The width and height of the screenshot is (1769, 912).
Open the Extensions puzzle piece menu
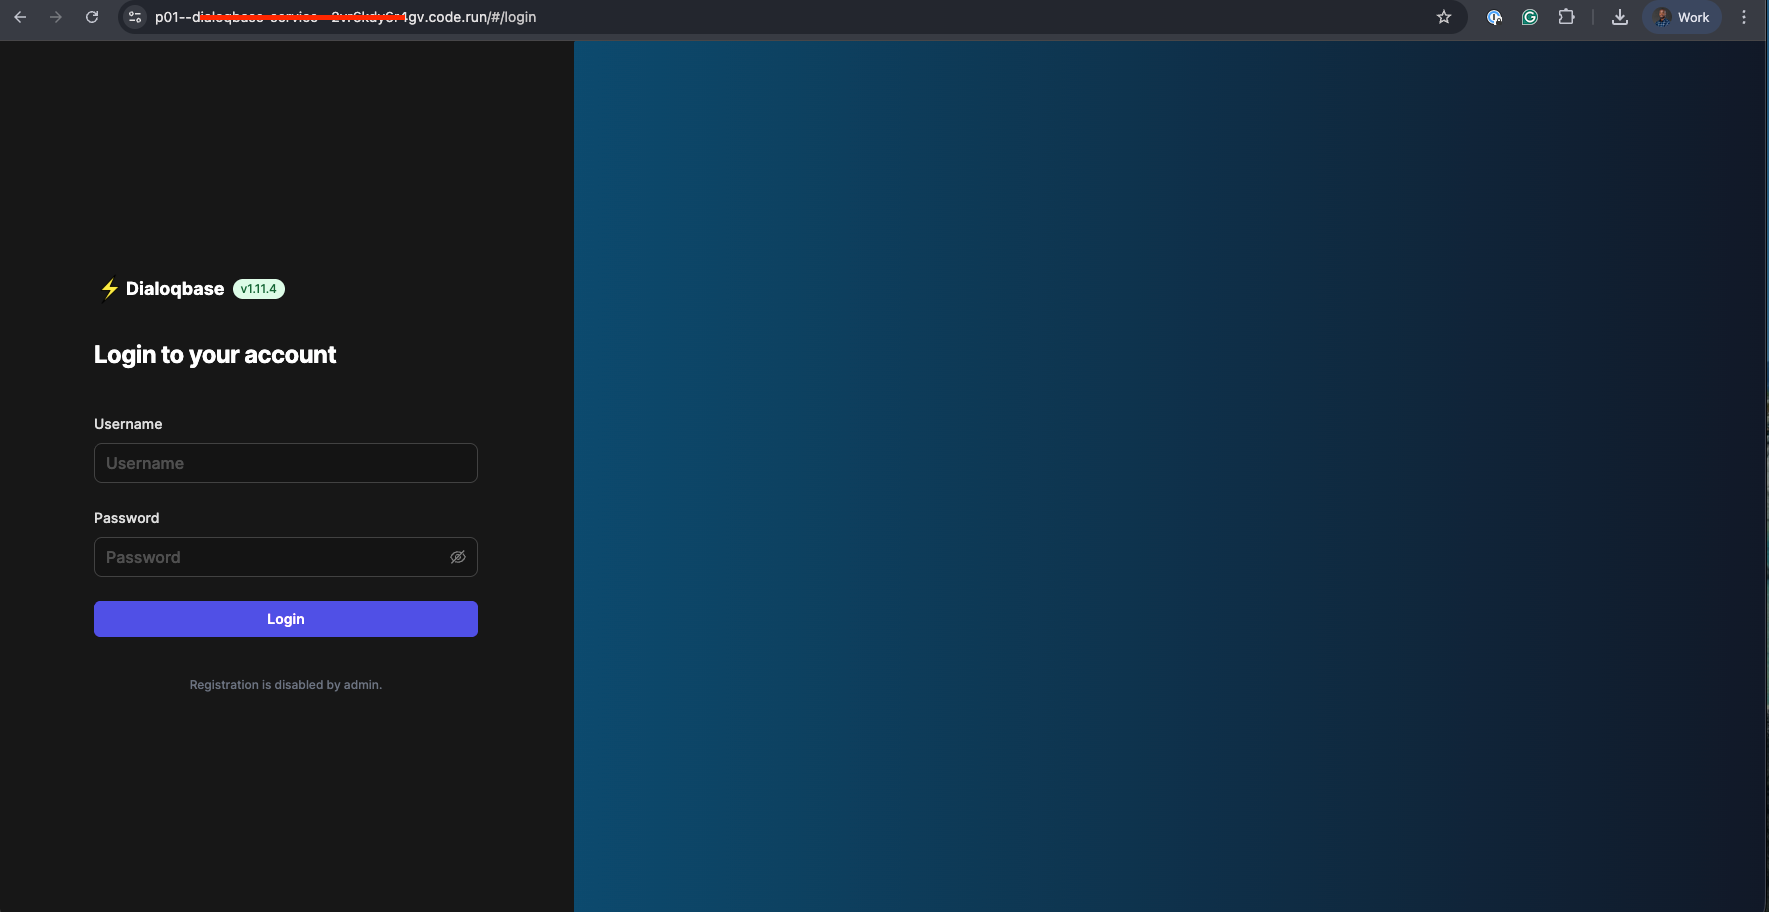coord(1566,17)
